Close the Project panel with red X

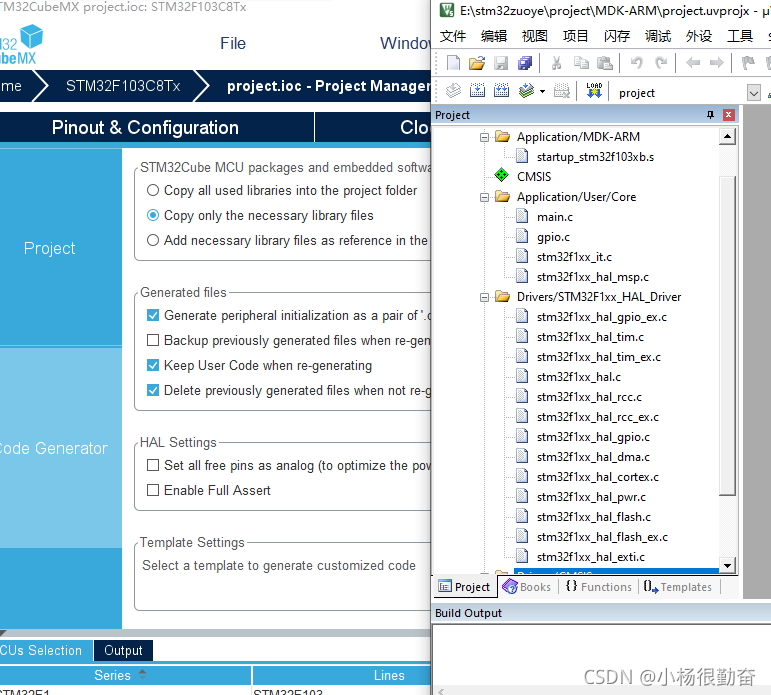point(729,115)
